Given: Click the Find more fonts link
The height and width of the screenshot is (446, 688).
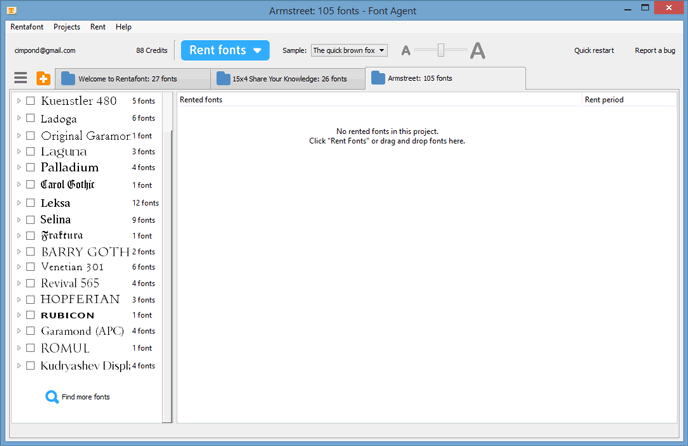Looking at the screenshot, I should [x=86, y=397].
